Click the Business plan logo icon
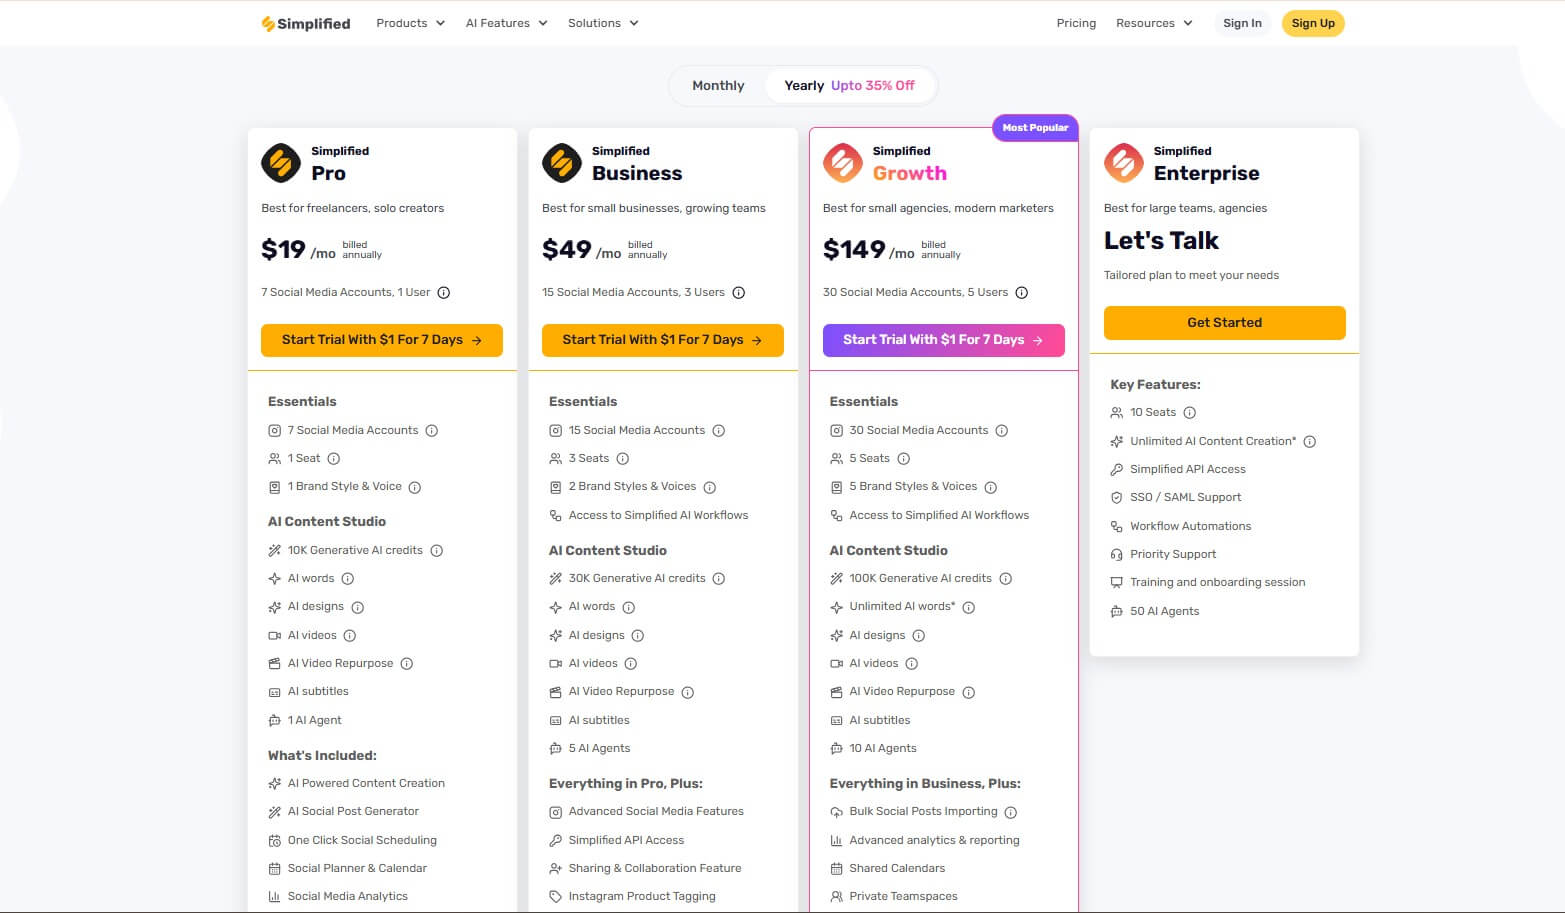Image resolution: width=1565 pixels, height=913 pixels. click(562, 163)
